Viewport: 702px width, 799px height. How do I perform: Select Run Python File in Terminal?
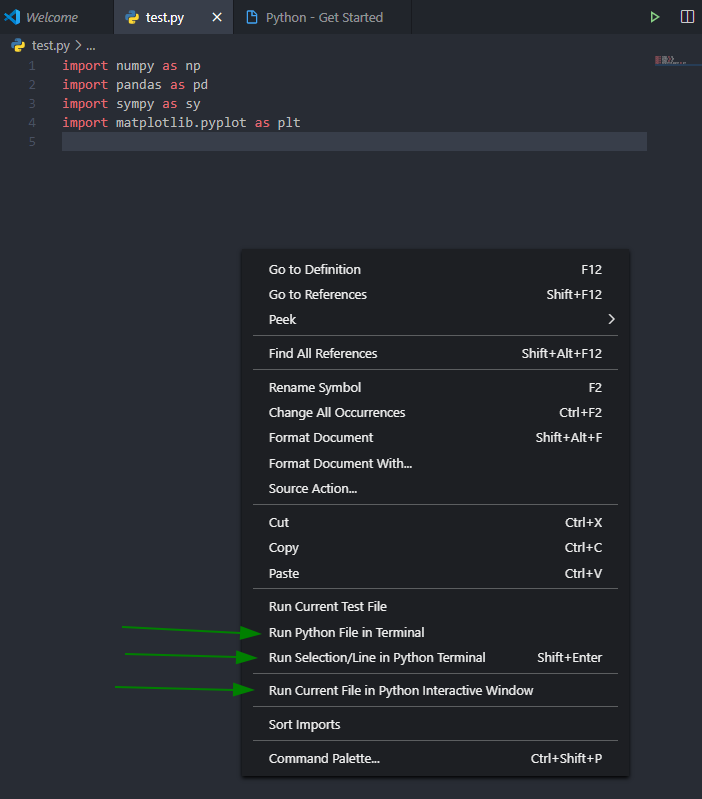[x=346, y=632]
